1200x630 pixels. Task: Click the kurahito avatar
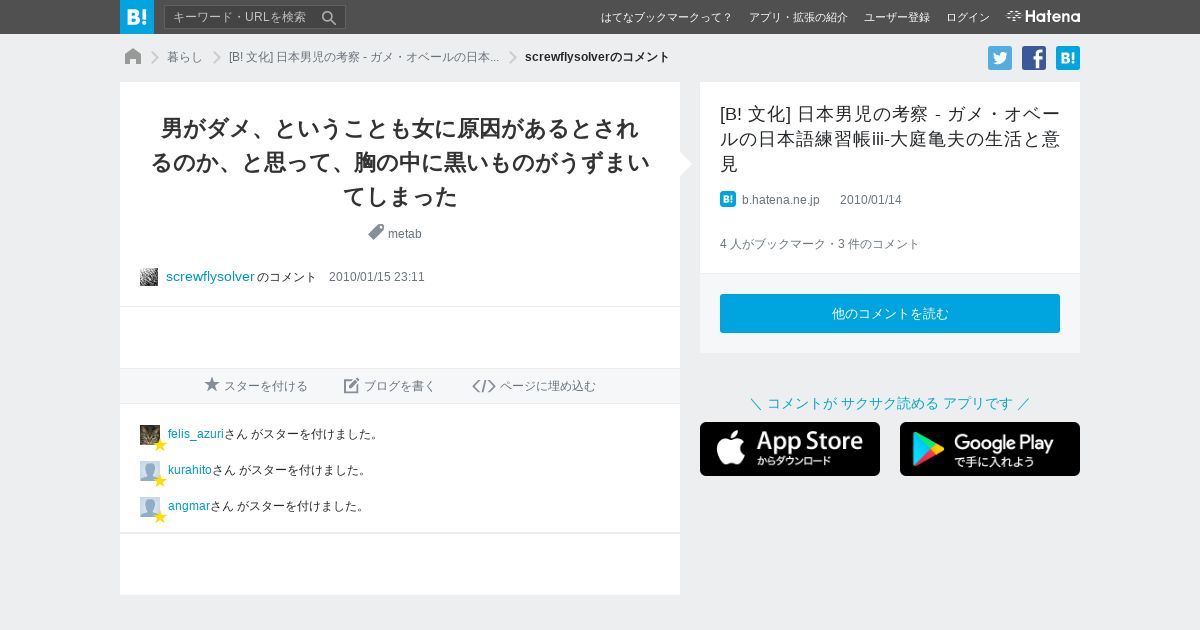coord(150,471)
